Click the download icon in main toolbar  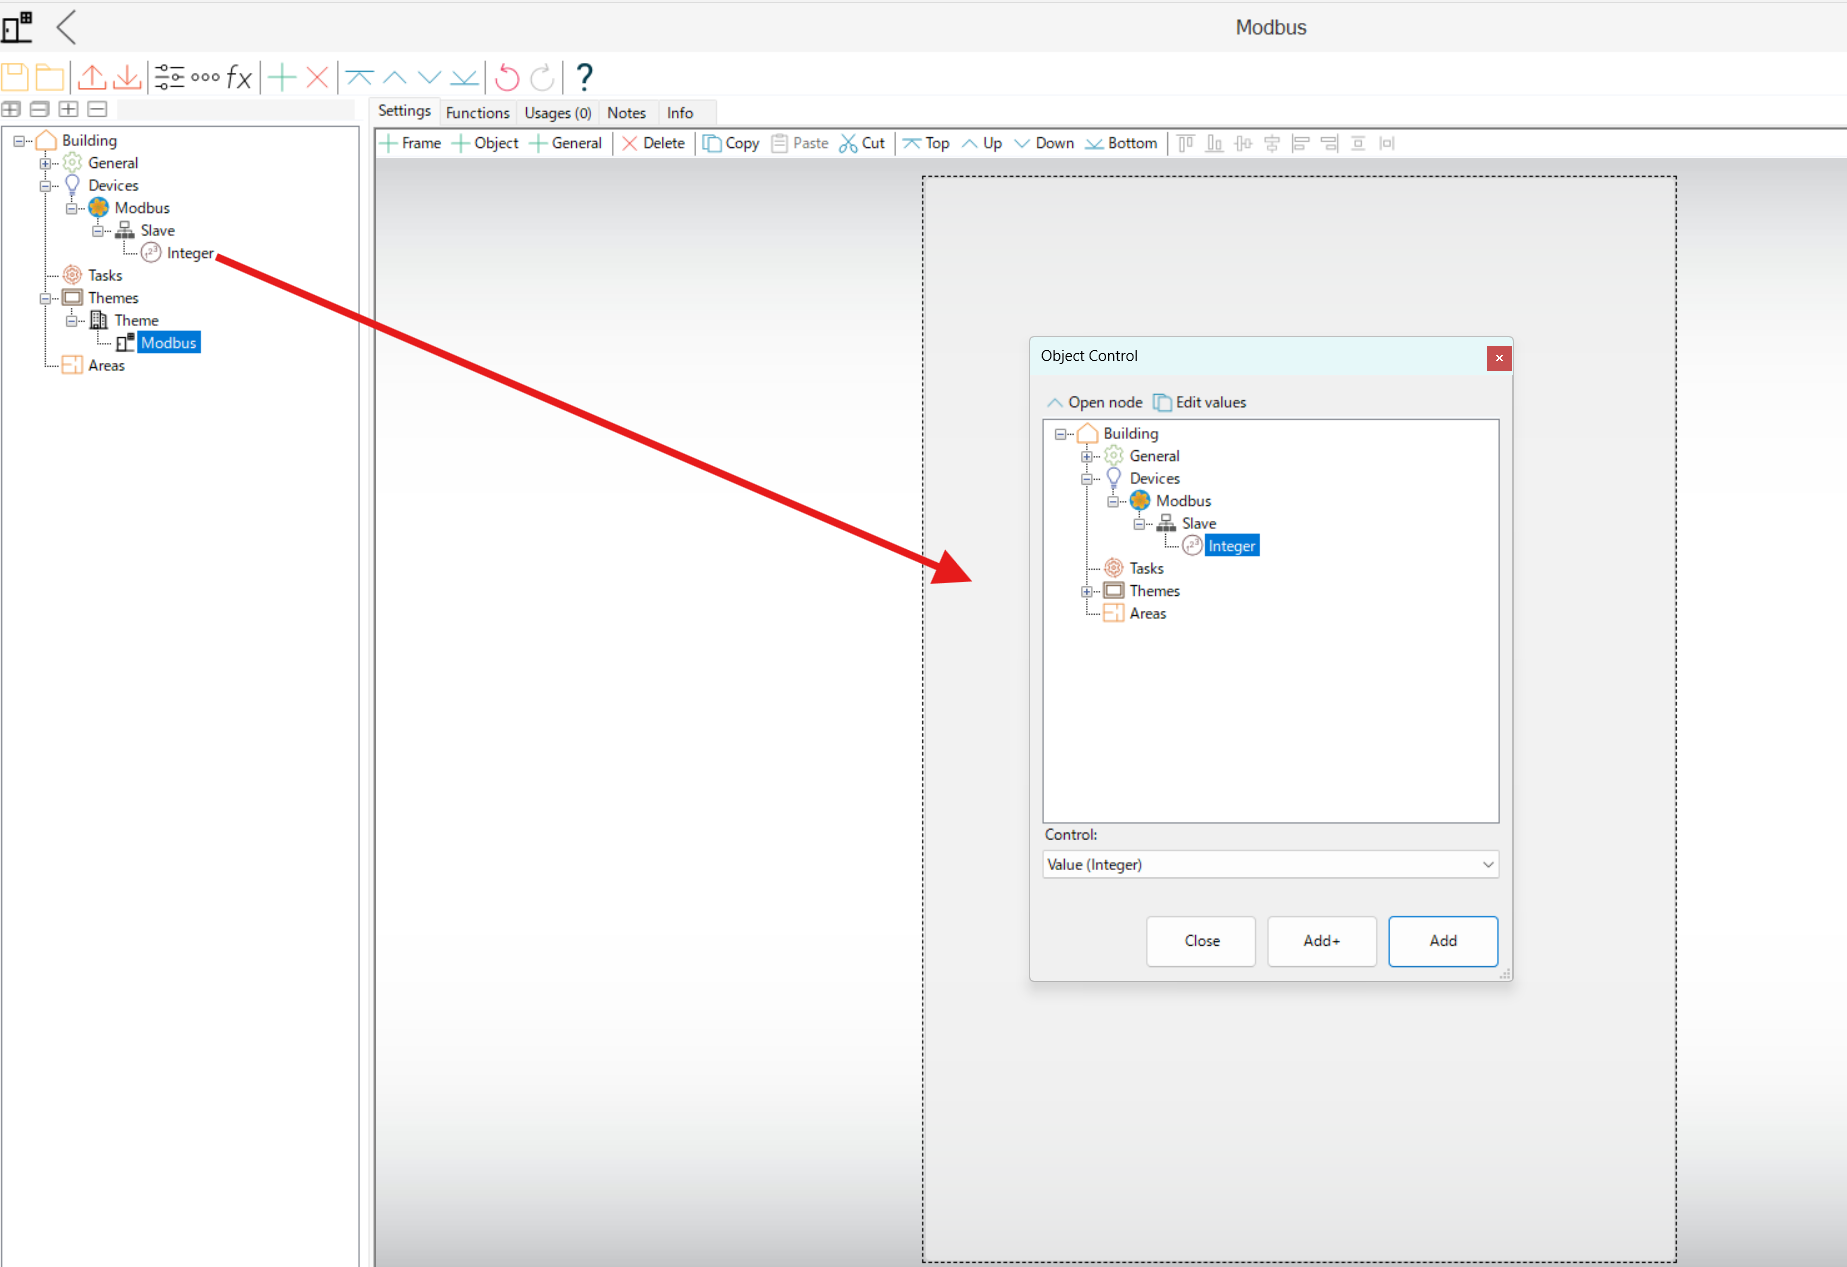coord(127,77)
